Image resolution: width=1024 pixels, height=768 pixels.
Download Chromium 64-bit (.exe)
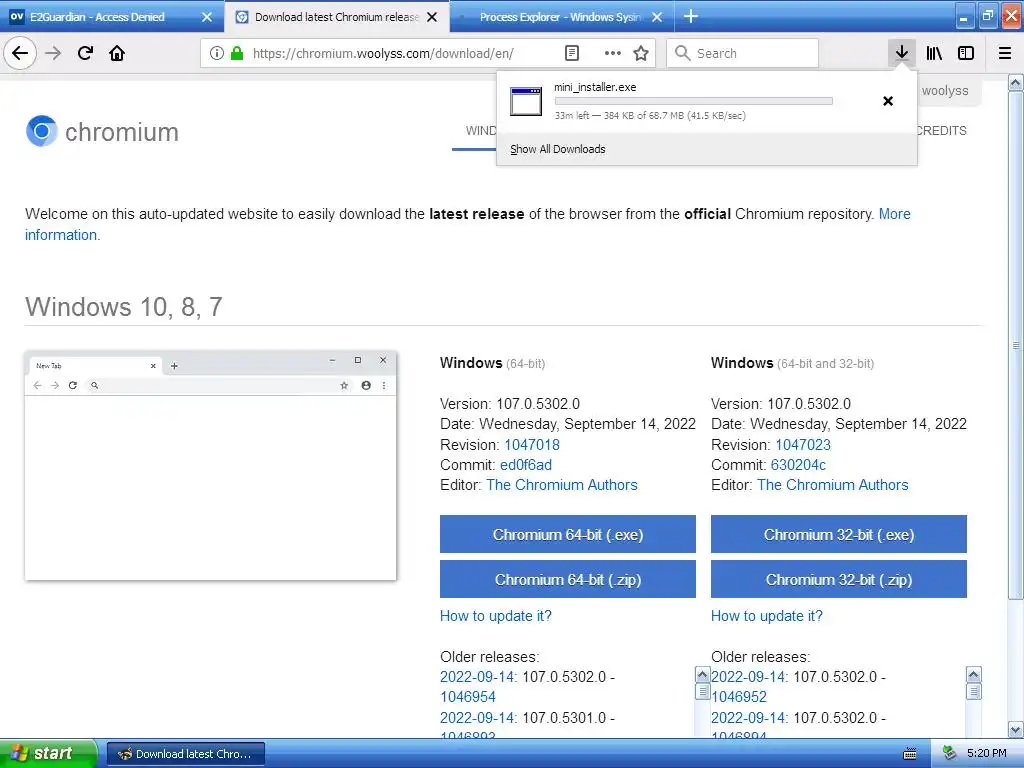pos(568,534)
